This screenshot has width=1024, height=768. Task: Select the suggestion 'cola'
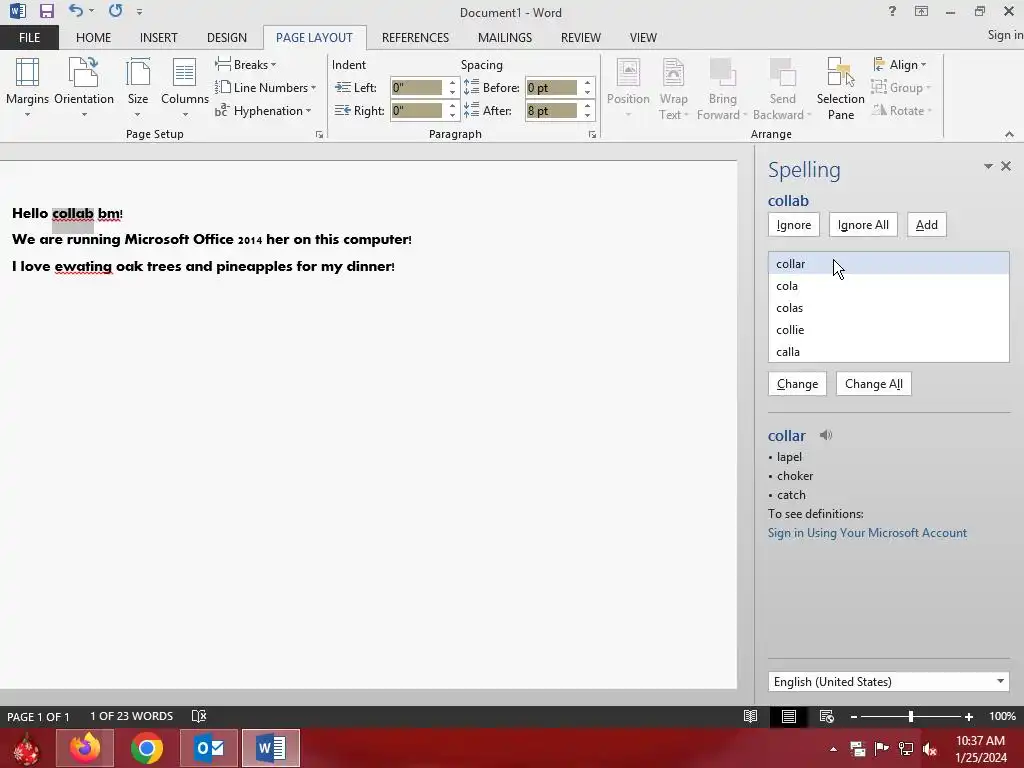(x=888, y=286)
